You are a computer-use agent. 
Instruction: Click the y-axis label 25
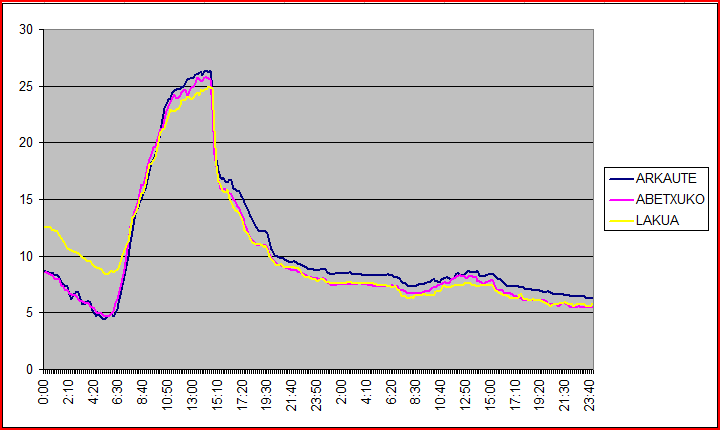pyautogui.click(x=26, y=86)
